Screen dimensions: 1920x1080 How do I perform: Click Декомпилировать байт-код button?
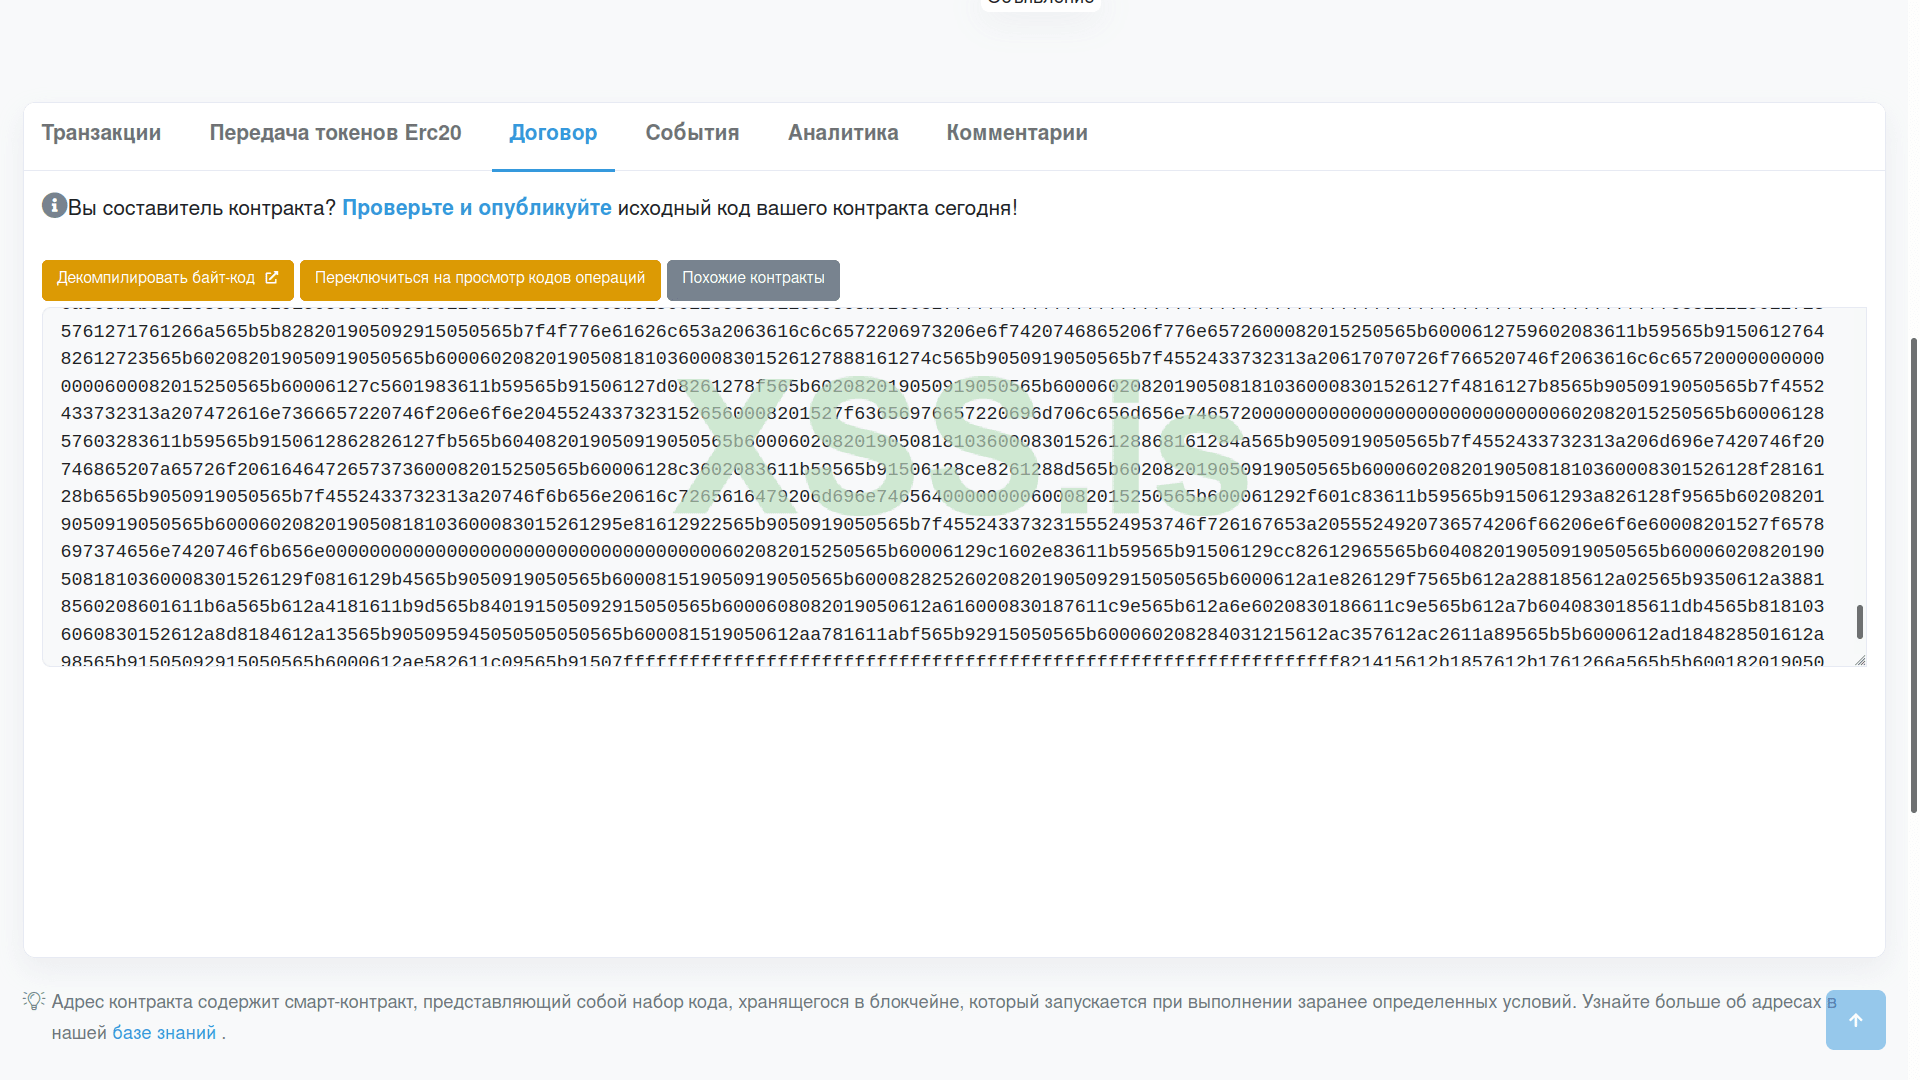(x=156, y=279)
